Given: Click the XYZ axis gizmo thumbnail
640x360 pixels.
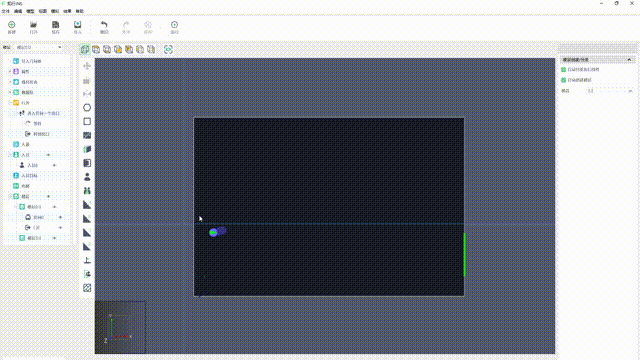Looking at the screenshot, I should (x=120, y=327).
